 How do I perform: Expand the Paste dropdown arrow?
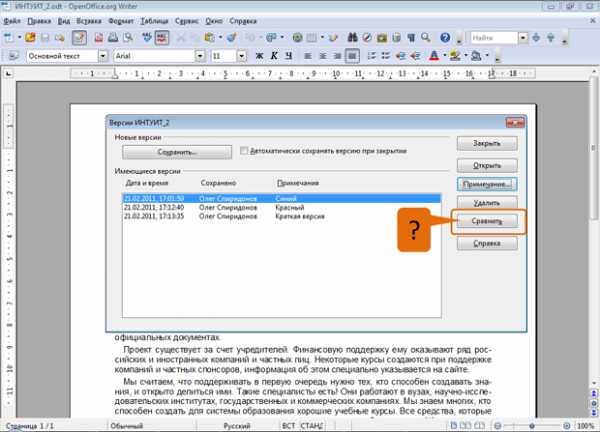220,37
